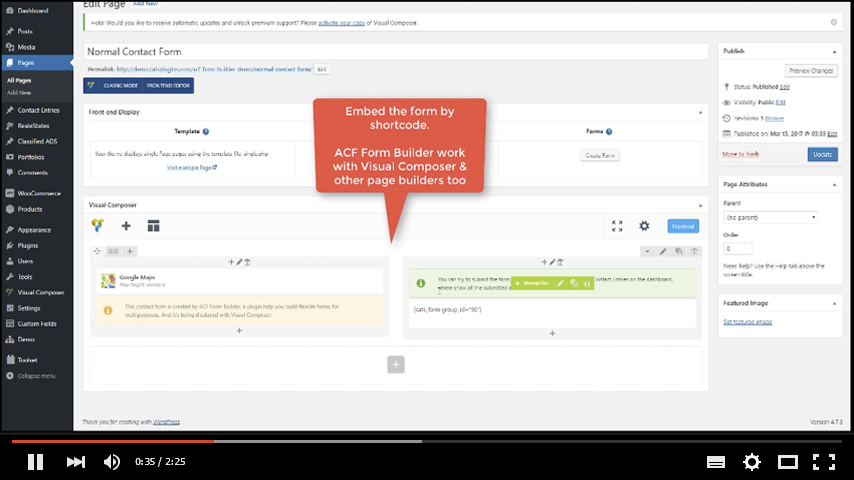Follow the 'activate your copy' link
The height and width of the screenshot is (480, 854).
pyautogui.click(x=341, y=23)
